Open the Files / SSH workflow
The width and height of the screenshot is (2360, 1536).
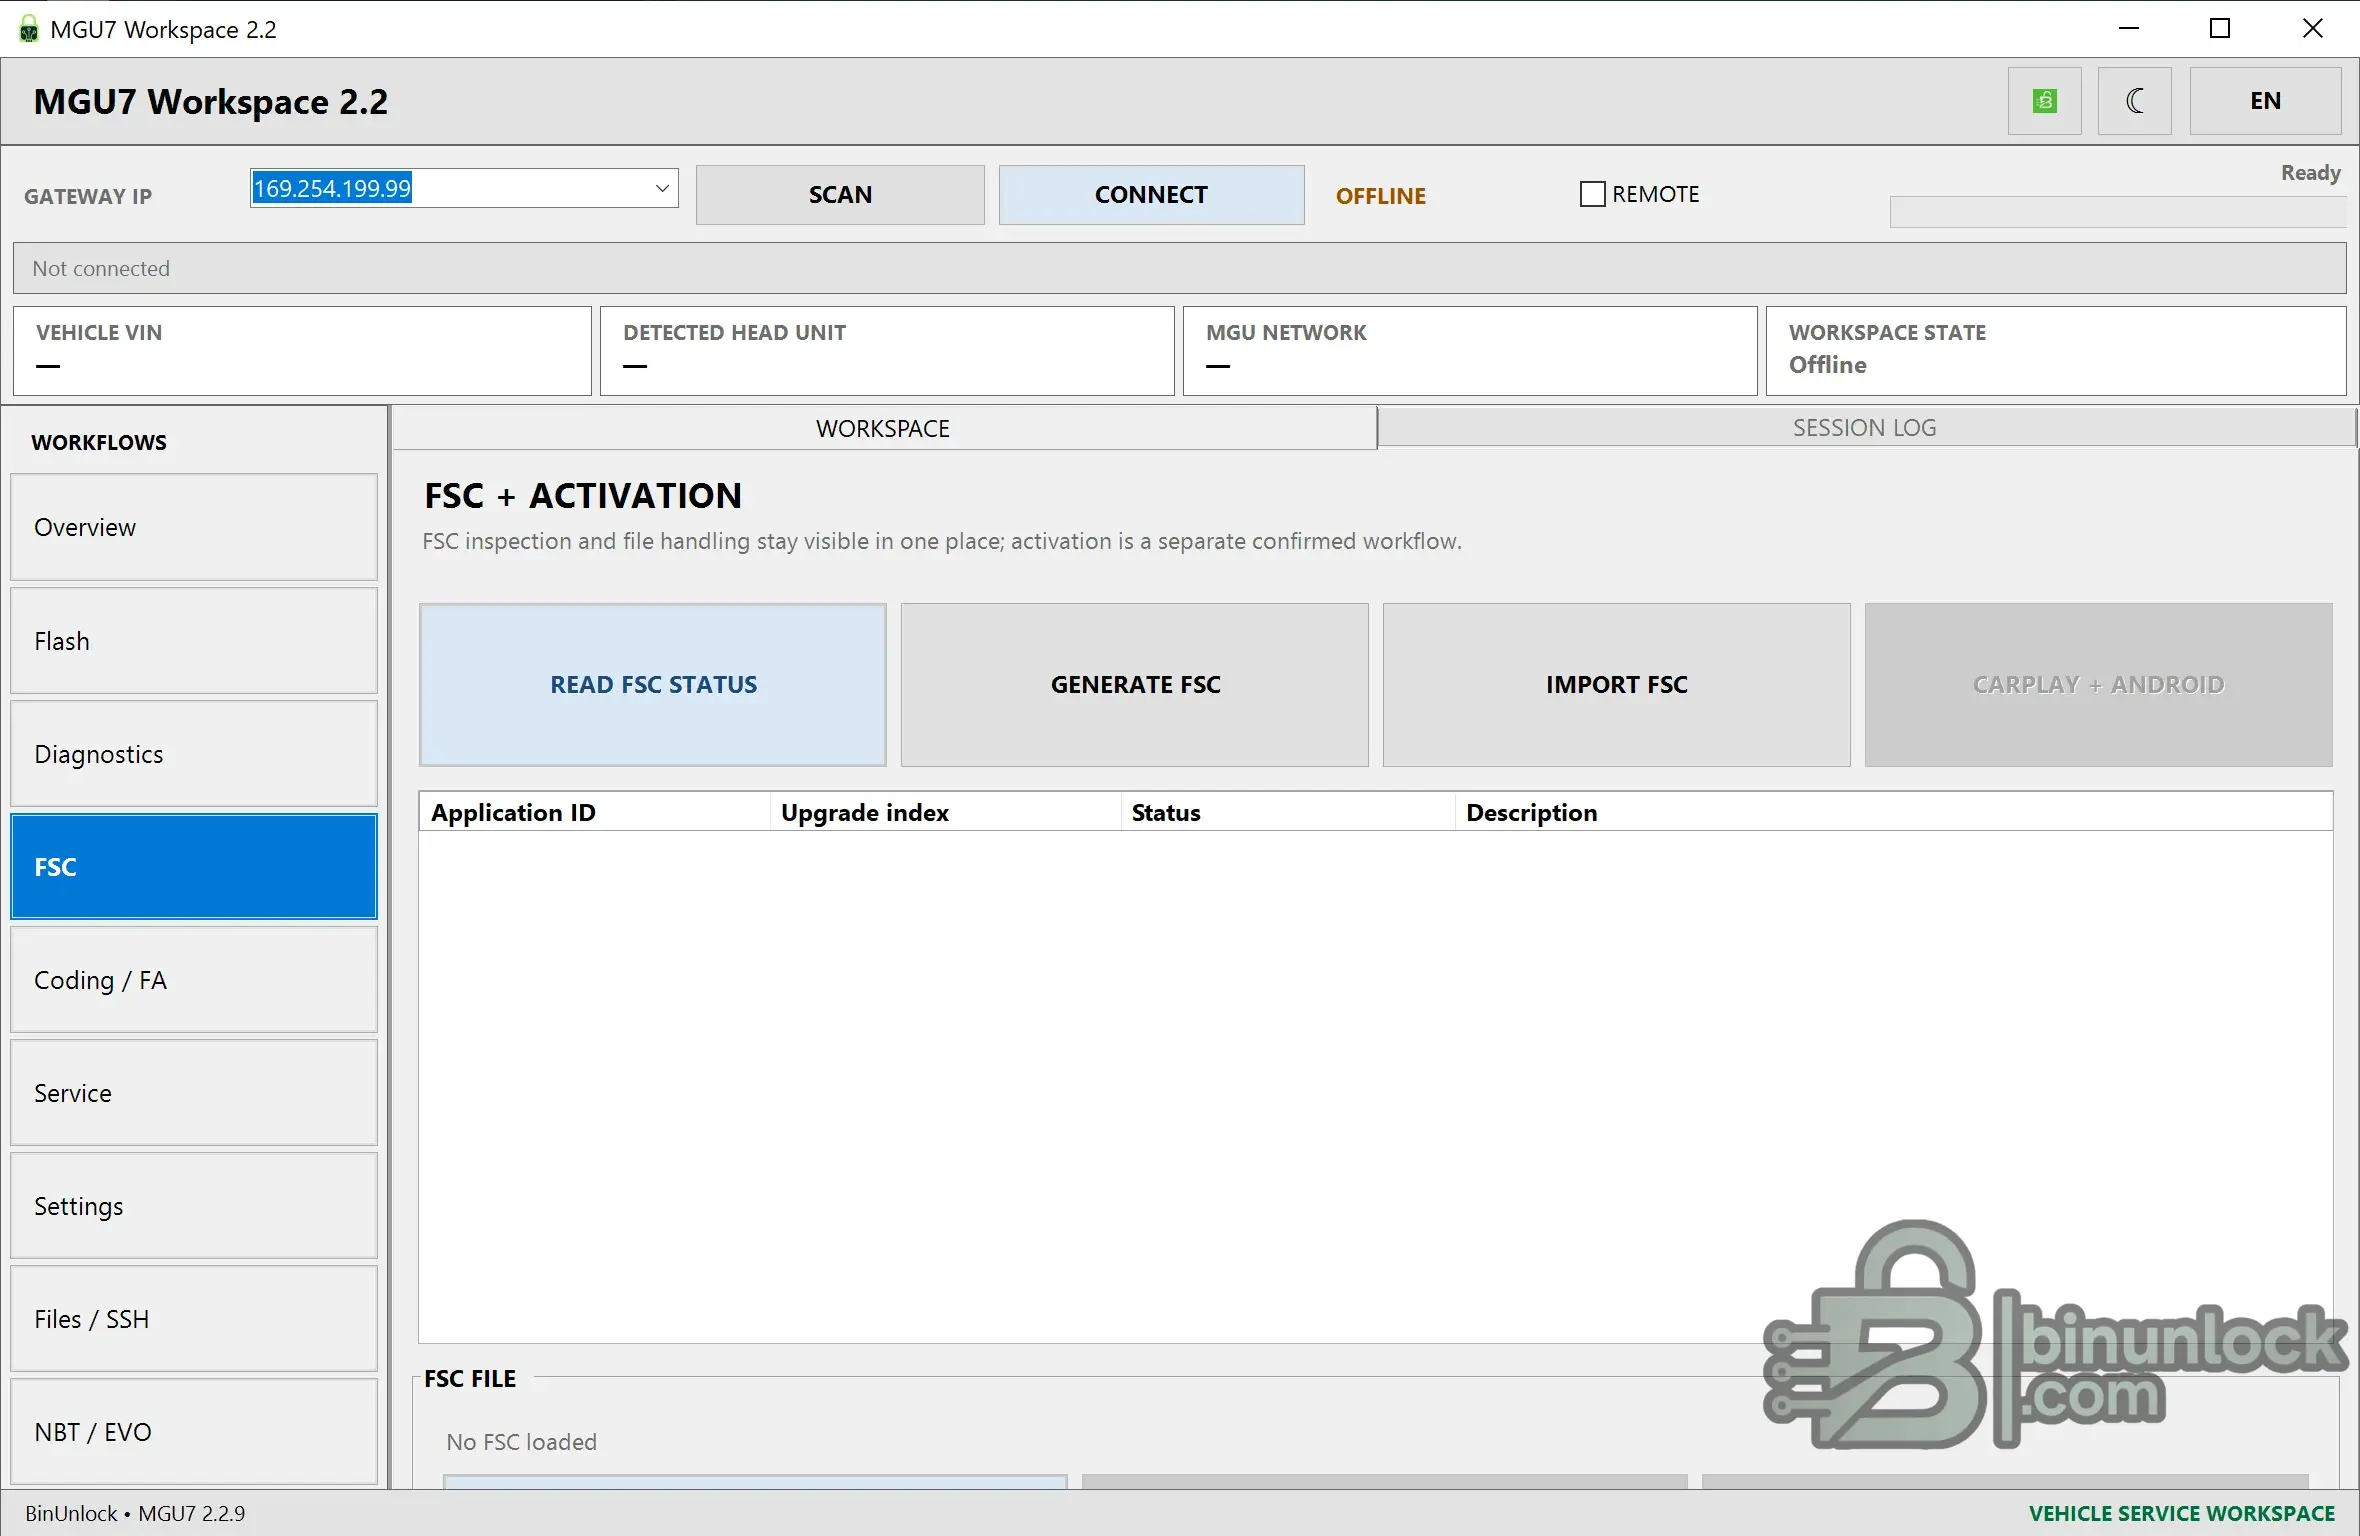coord(194,1319)
